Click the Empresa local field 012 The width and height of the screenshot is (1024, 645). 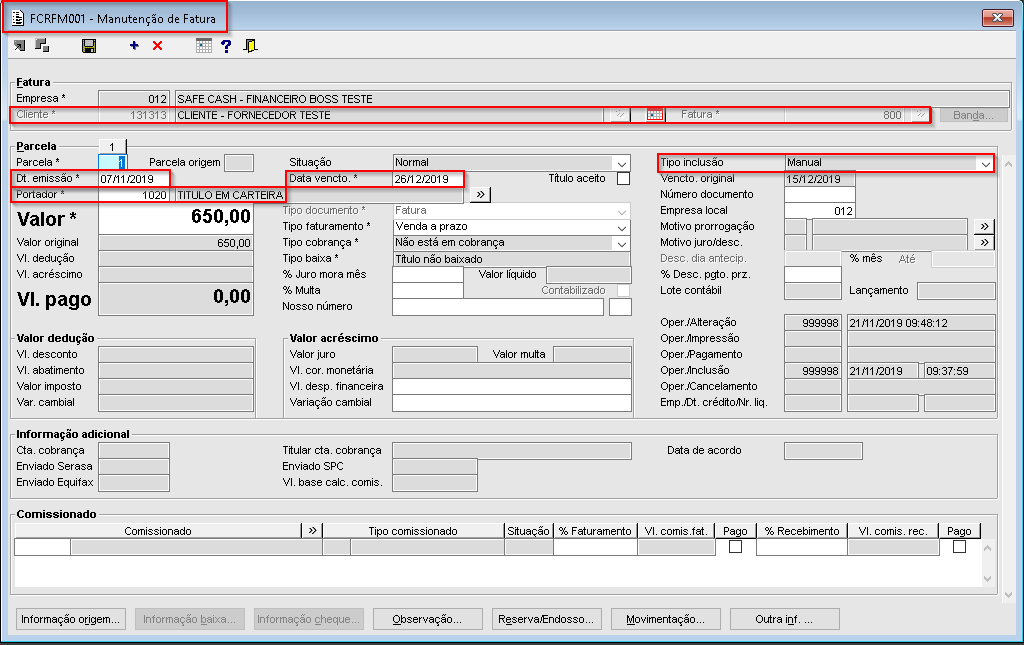point(820,211)
